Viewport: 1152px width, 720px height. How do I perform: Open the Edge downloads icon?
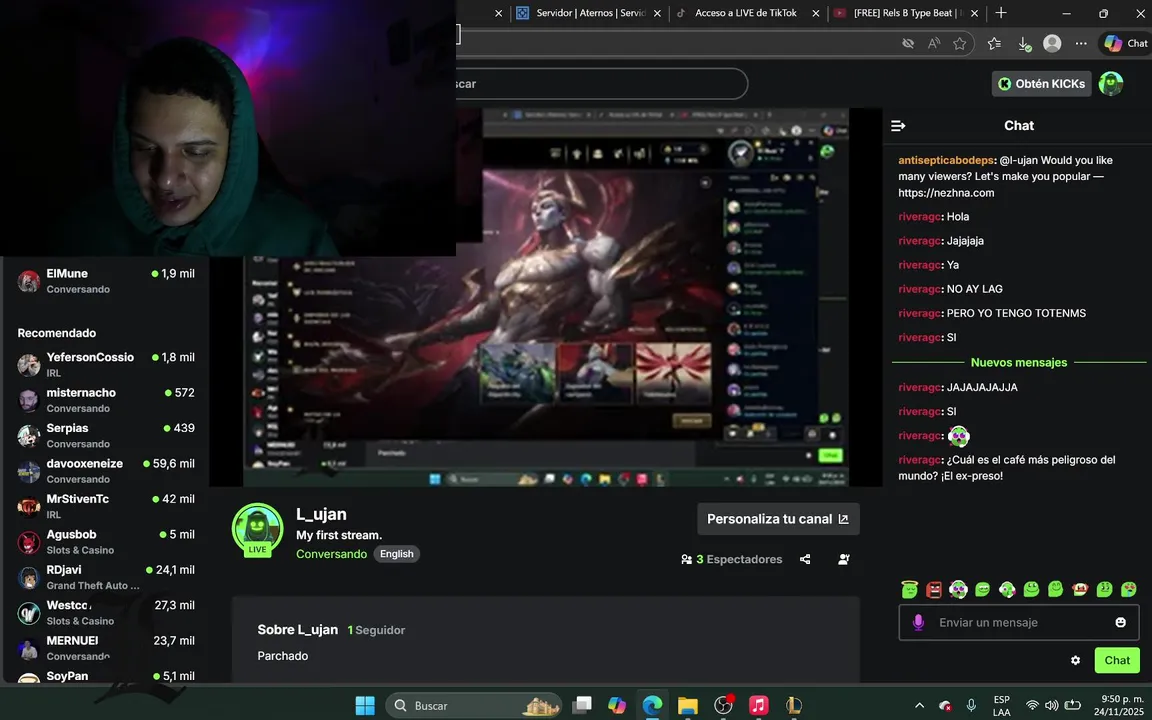pyautogui.click(x=1024, y=43)
